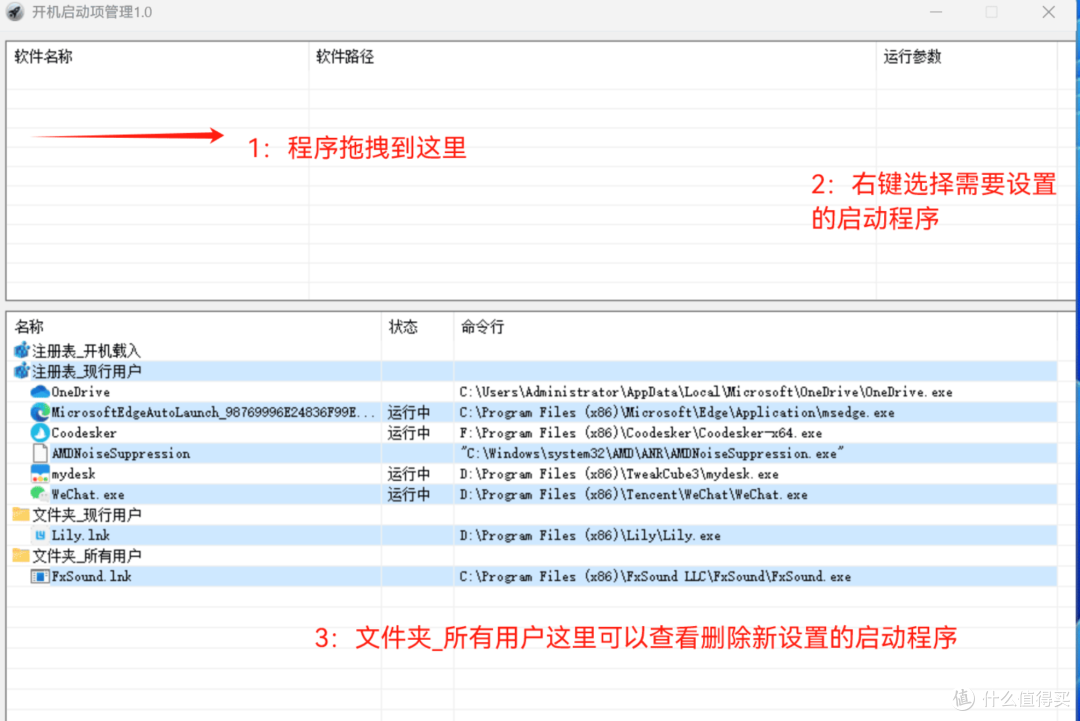The image size is (1080, 721).
Task: Click the mydesk icon
Action: point(40,474)
